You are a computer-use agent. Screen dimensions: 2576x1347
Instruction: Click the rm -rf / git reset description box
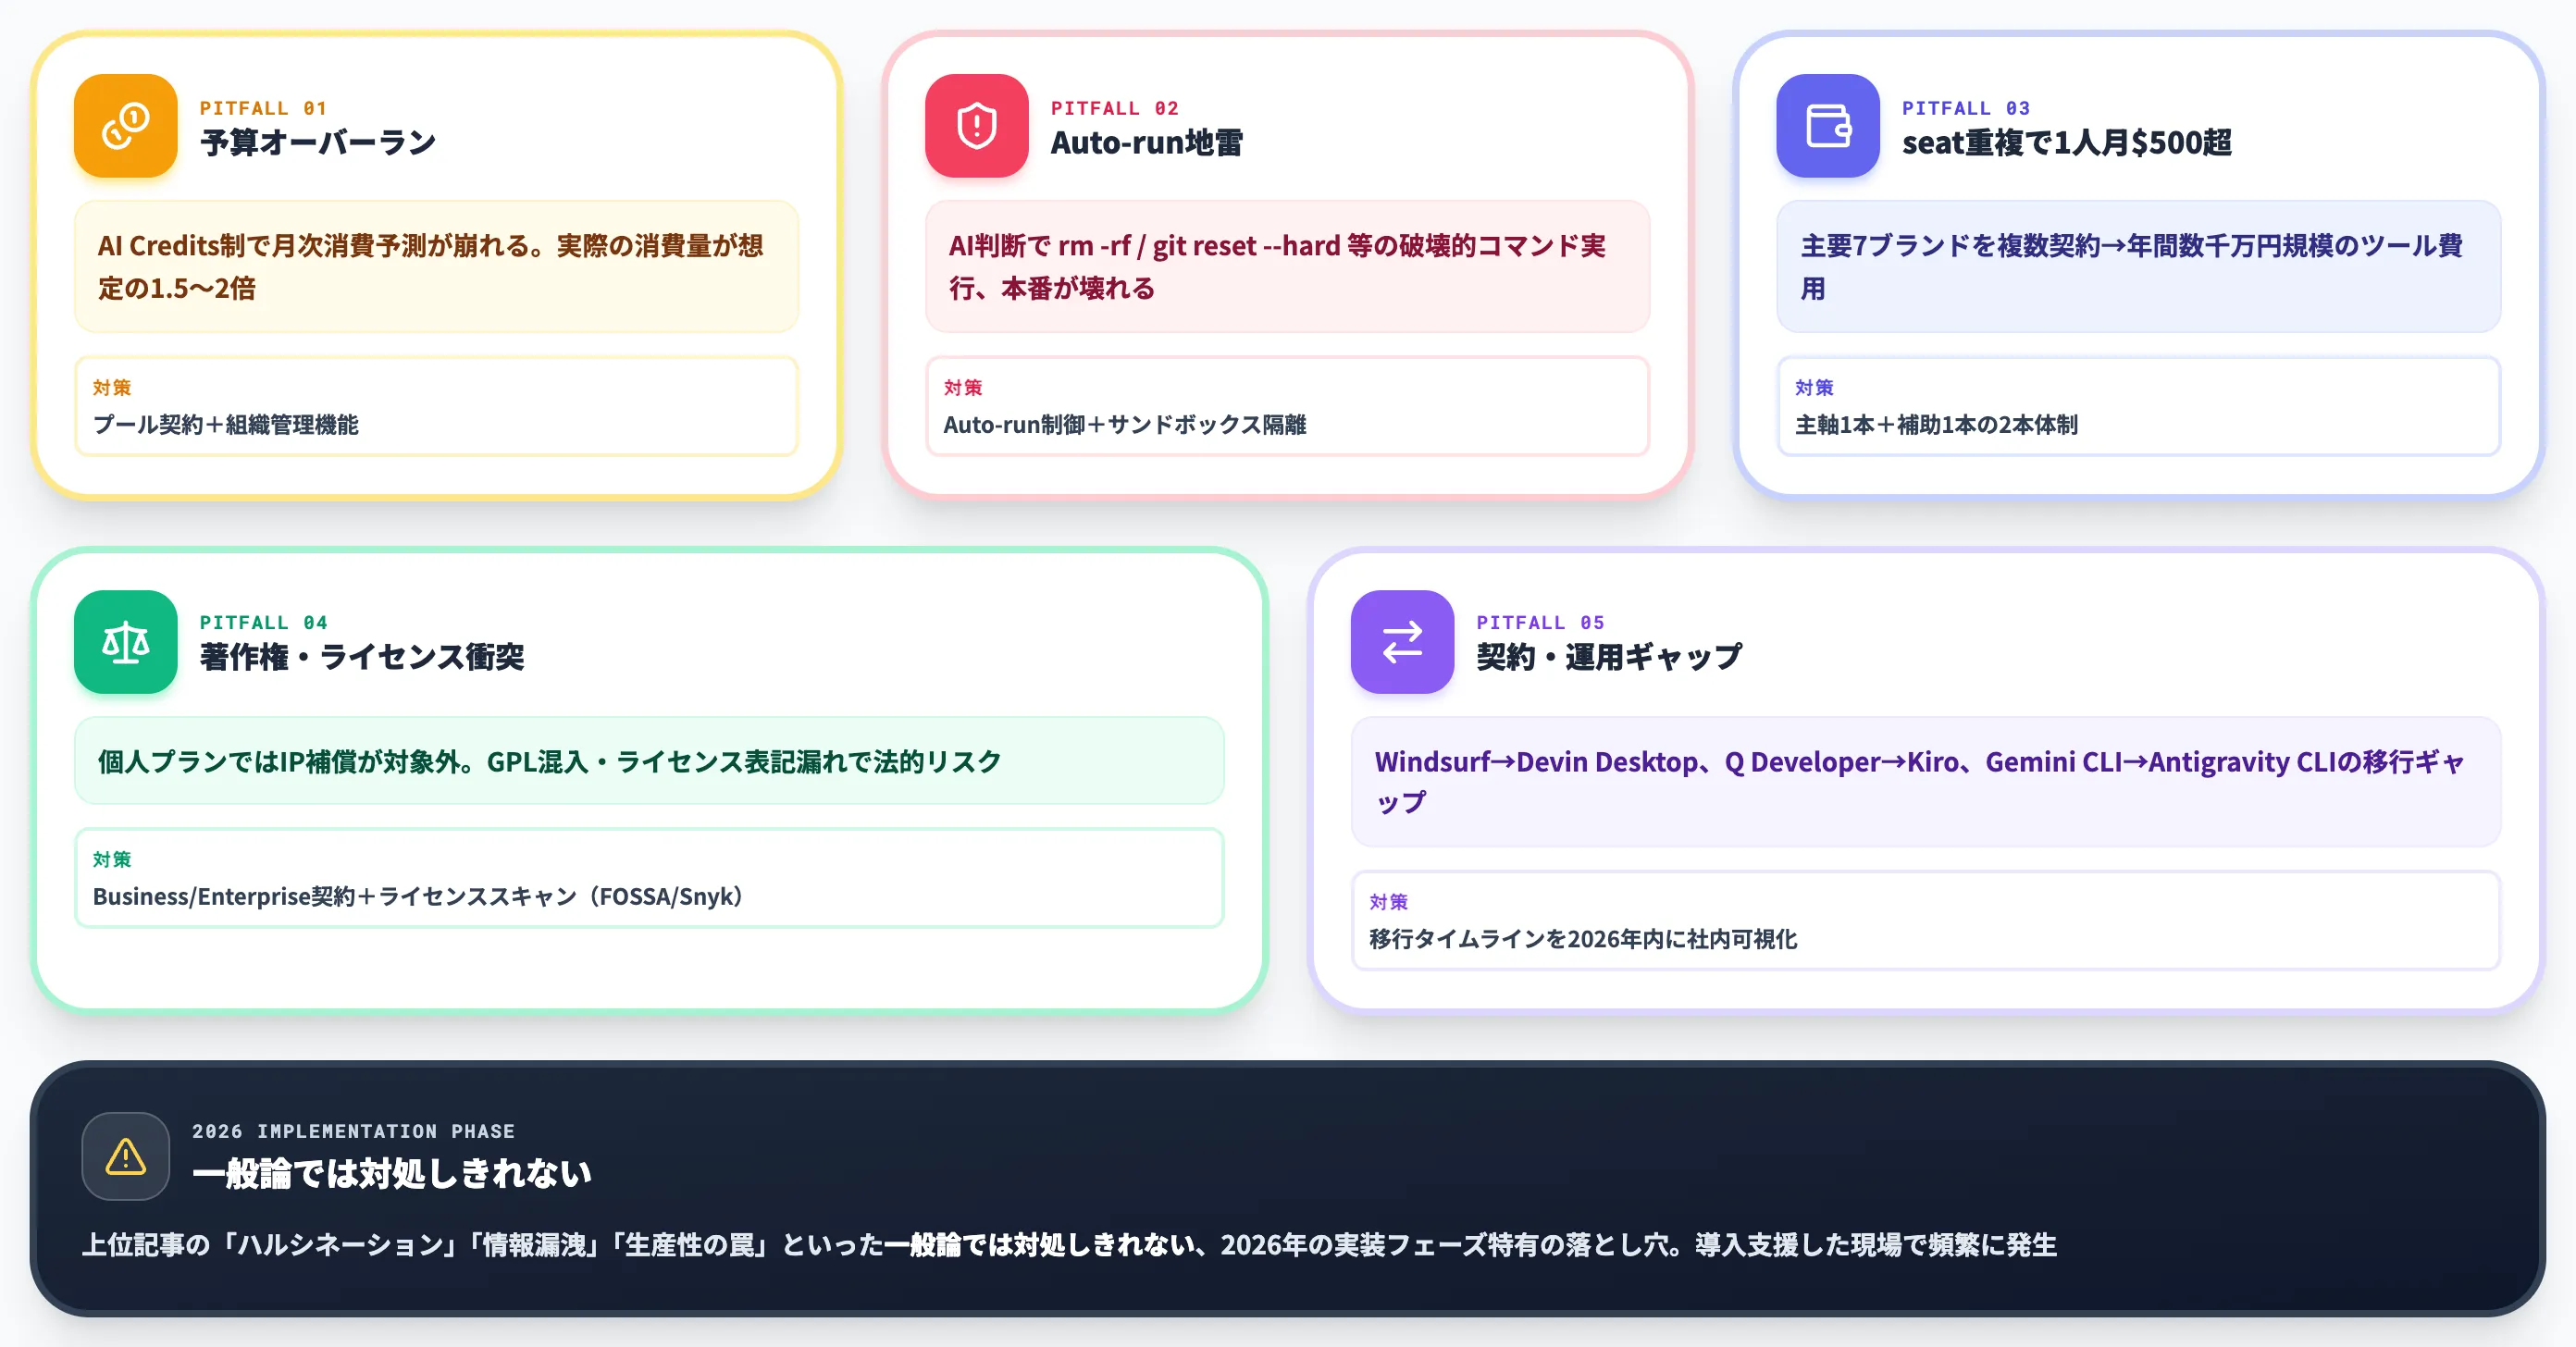click(1287, 267)
